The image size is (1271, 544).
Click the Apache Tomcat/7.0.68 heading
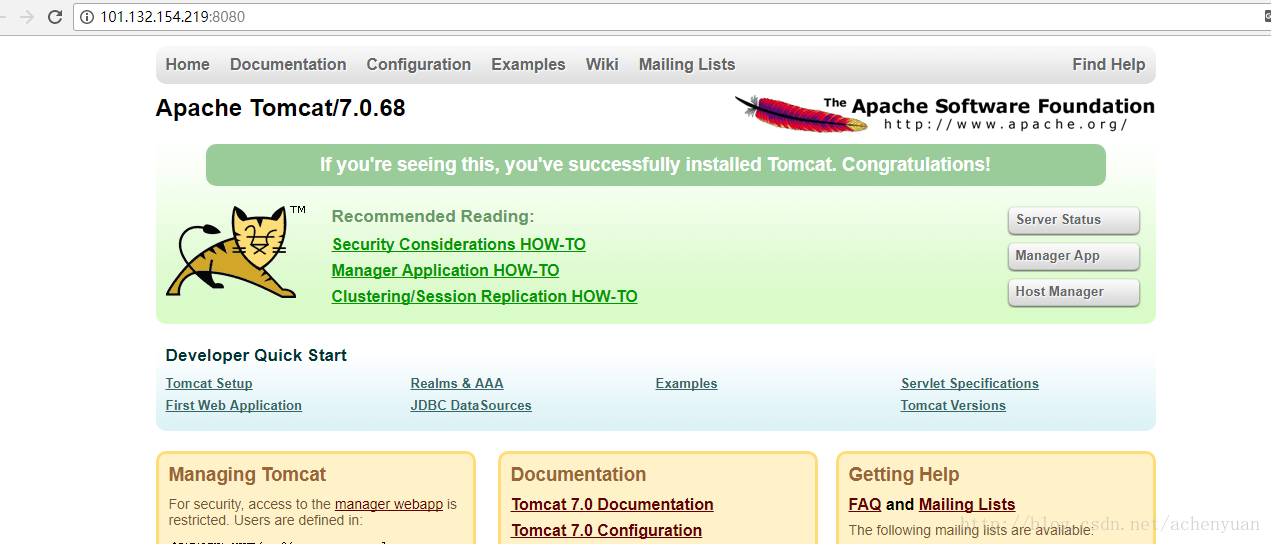(281, 108)
